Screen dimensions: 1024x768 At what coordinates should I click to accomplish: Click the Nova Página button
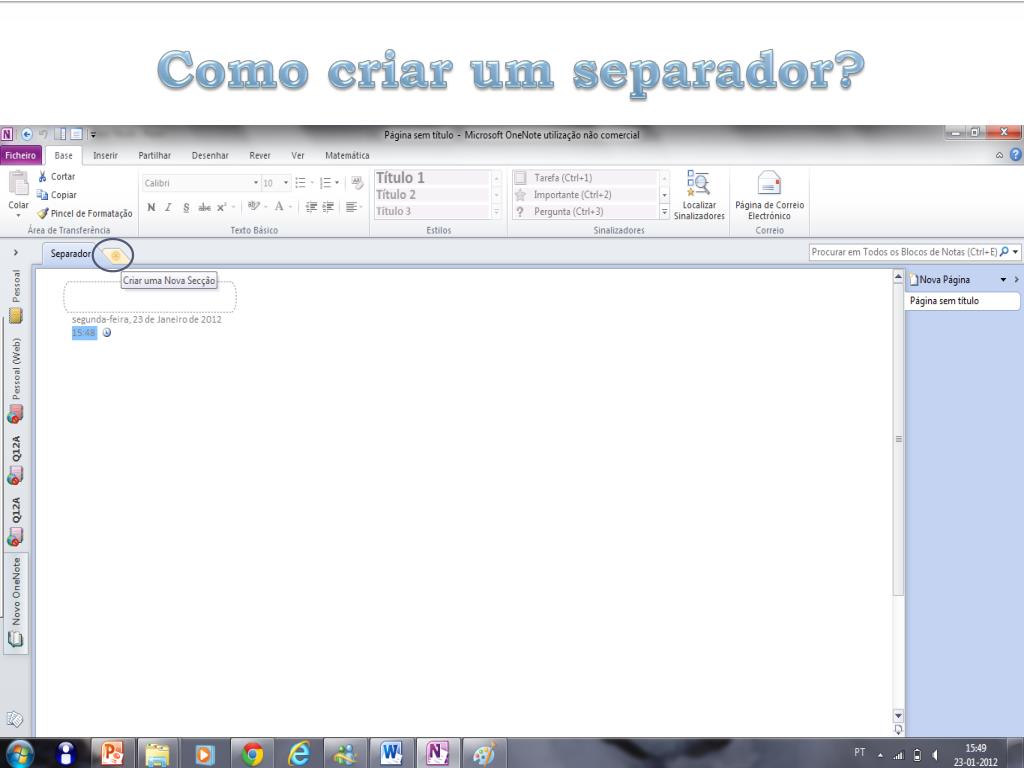(940, 280)
